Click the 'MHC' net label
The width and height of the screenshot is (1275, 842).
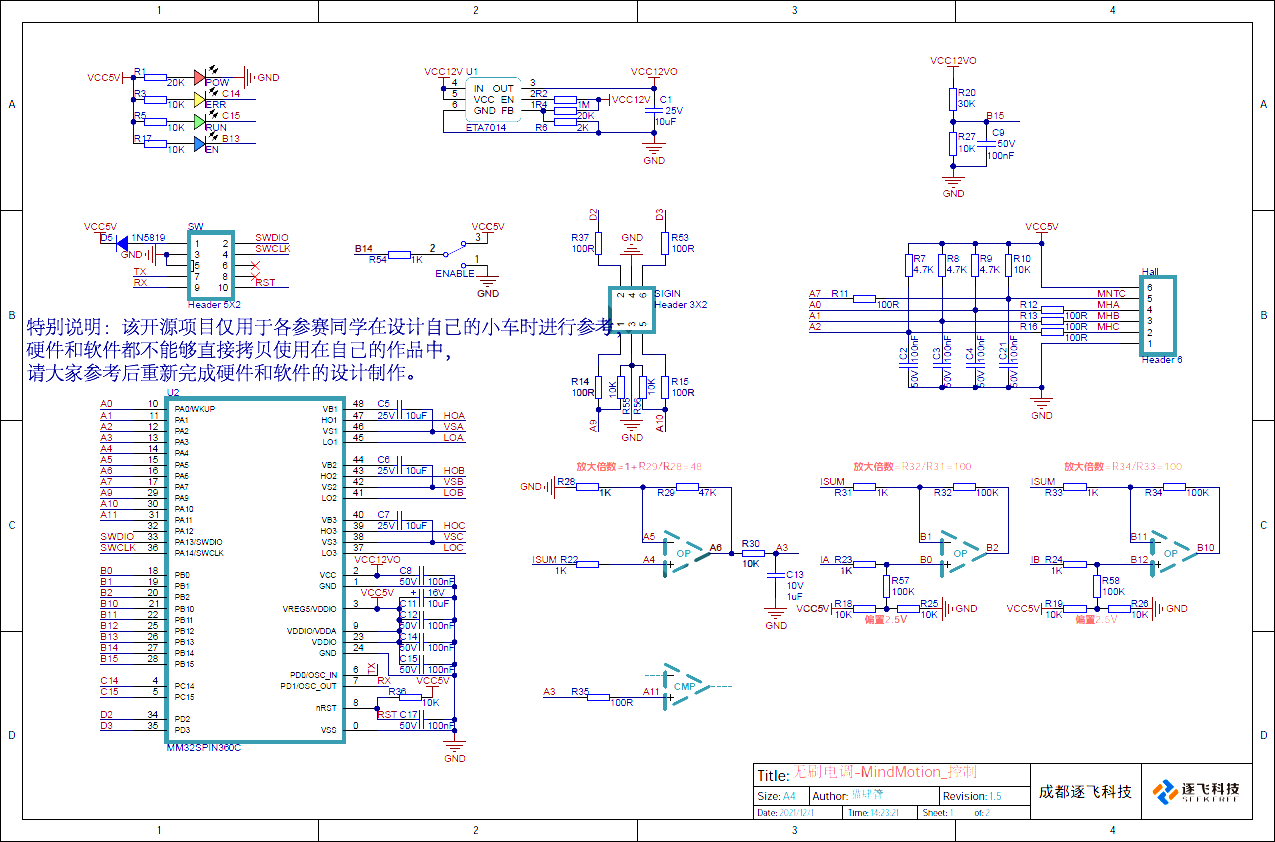1108,327
